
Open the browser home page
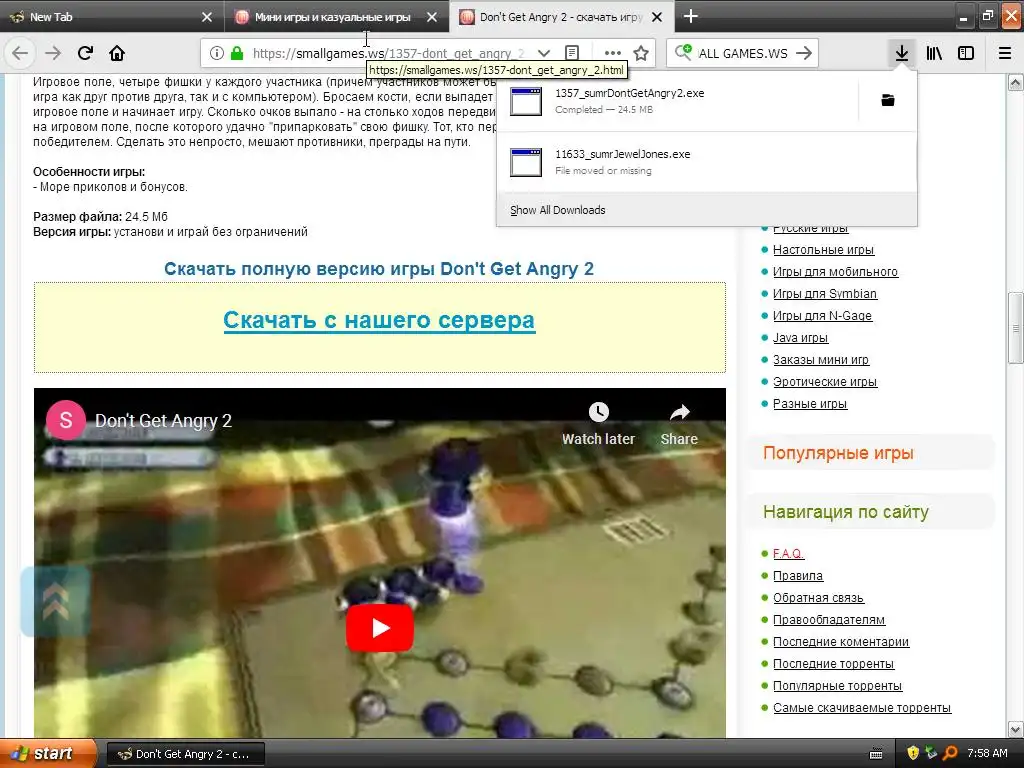(x=117, y=53)
